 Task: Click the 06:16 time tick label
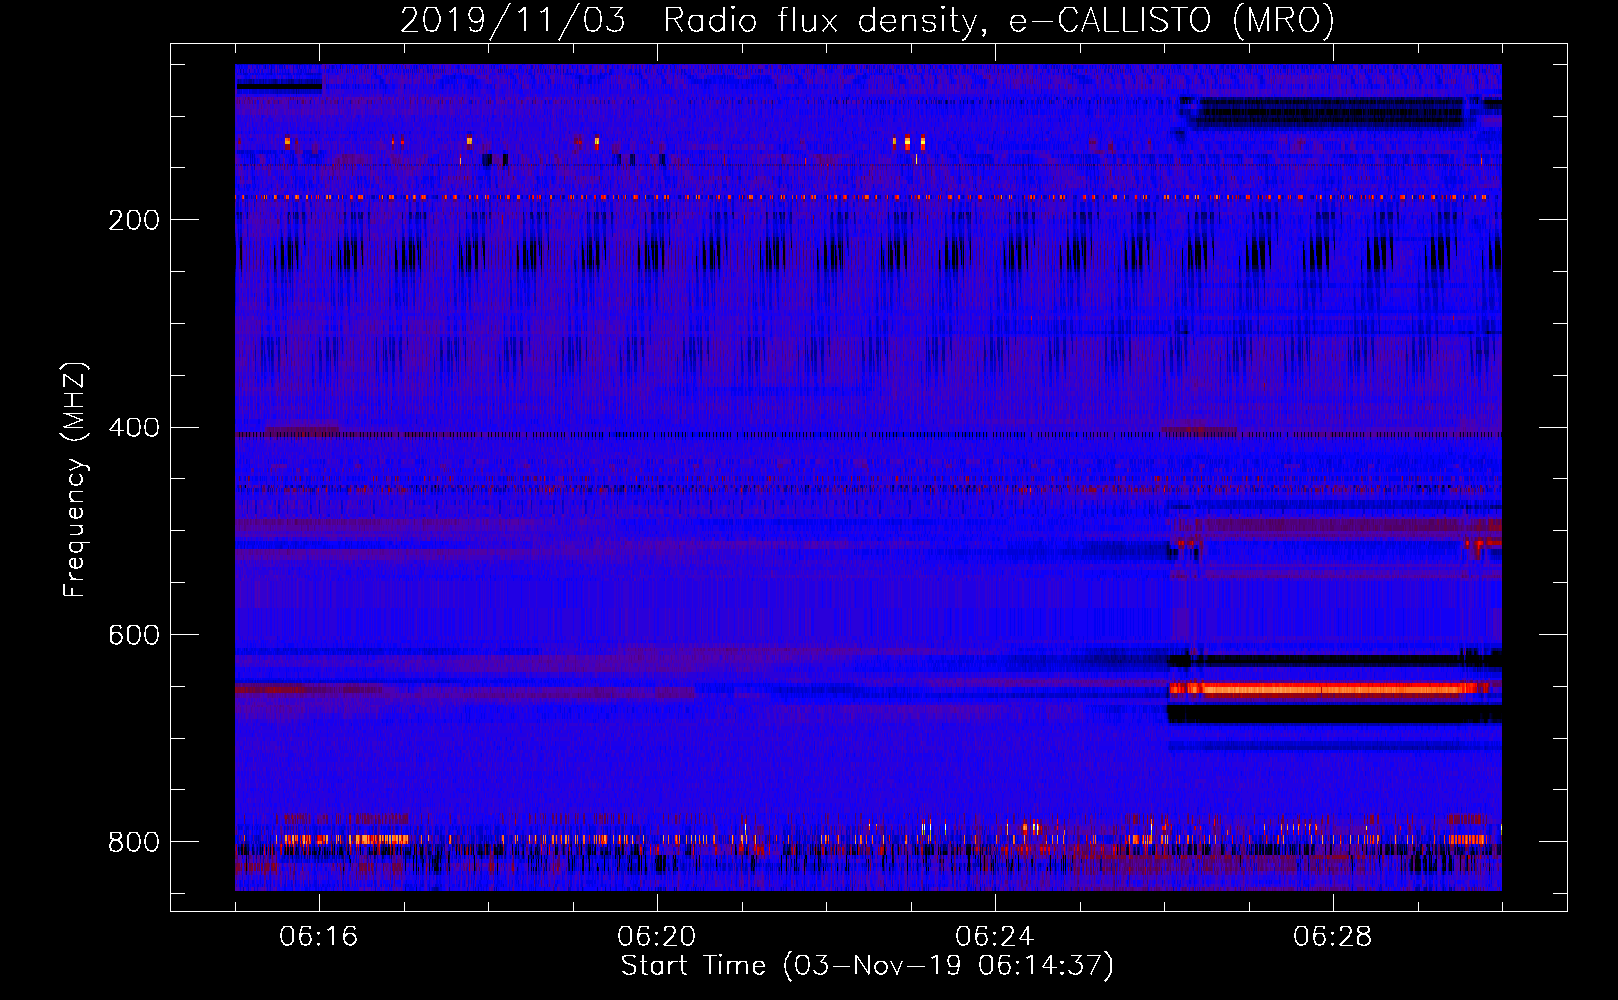coord(319,937)
